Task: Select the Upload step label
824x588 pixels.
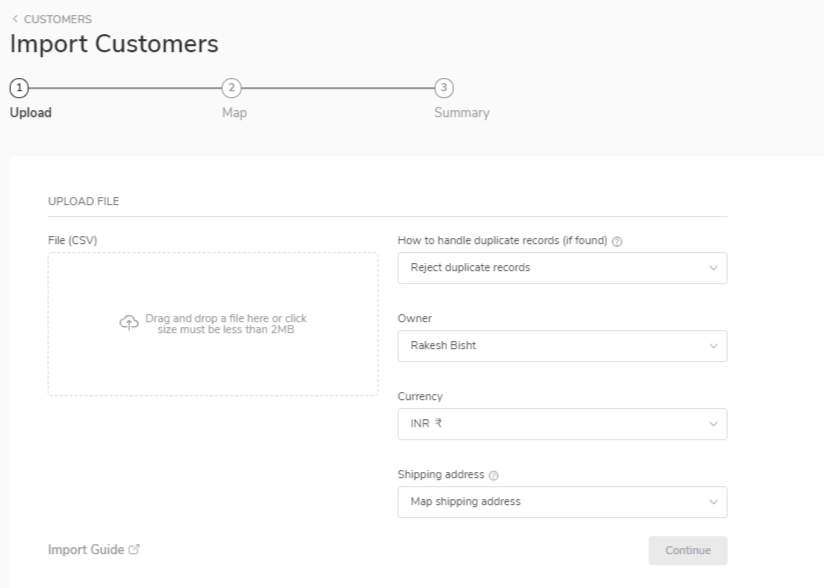Action: coord(30,113)
